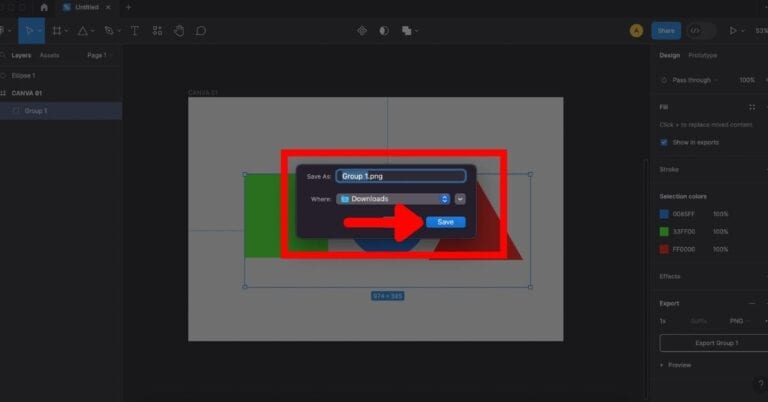Click the user avatar icon
Viewport: 768px width, 402px height.
tap(636, 31)
